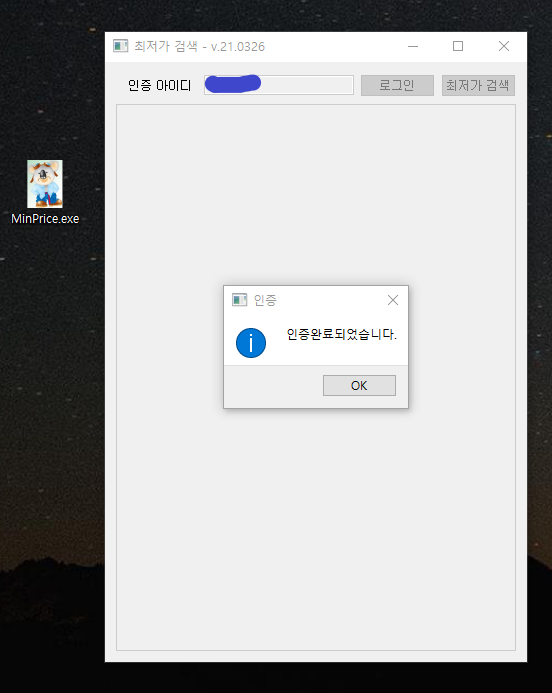This screenshot has width=552, height=693.
Task: Click the 인증 dialog title text
Action: tap(265, 301)
